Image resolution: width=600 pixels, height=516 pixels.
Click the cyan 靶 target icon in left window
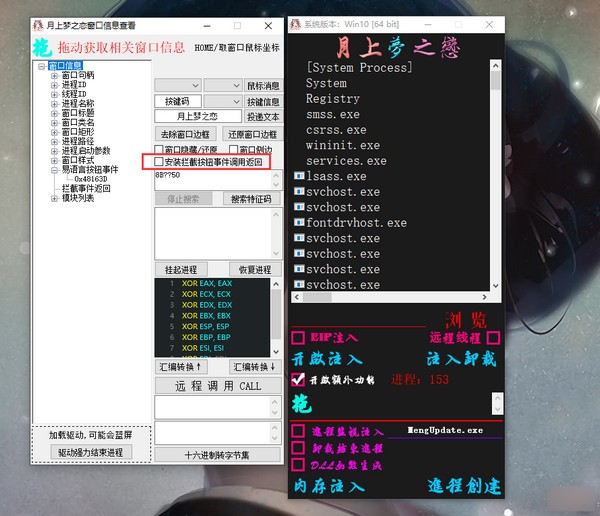tap(43, 46)
